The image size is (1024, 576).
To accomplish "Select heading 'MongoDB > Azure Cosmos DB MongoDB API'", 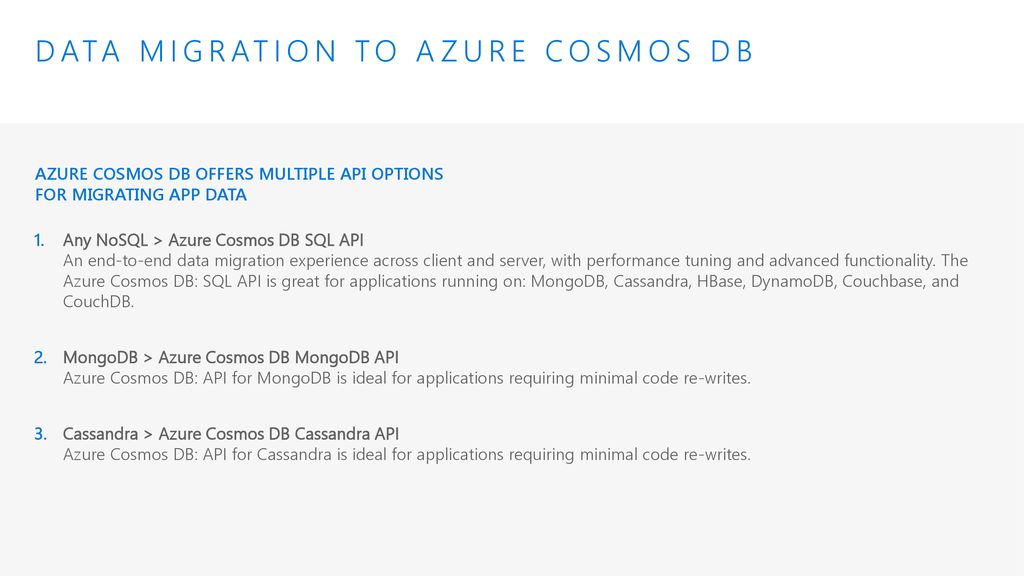I will (231, 357).
